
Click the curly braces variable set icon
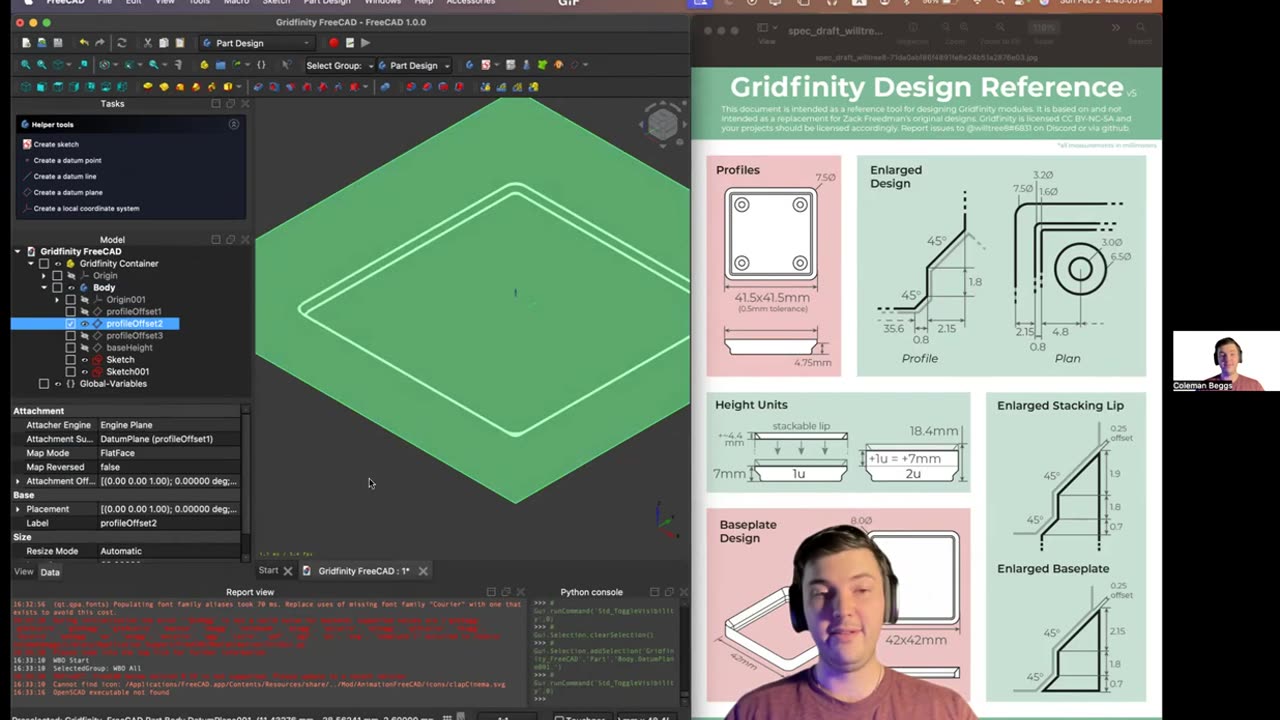pyautogui.click(x=261, y=65)
